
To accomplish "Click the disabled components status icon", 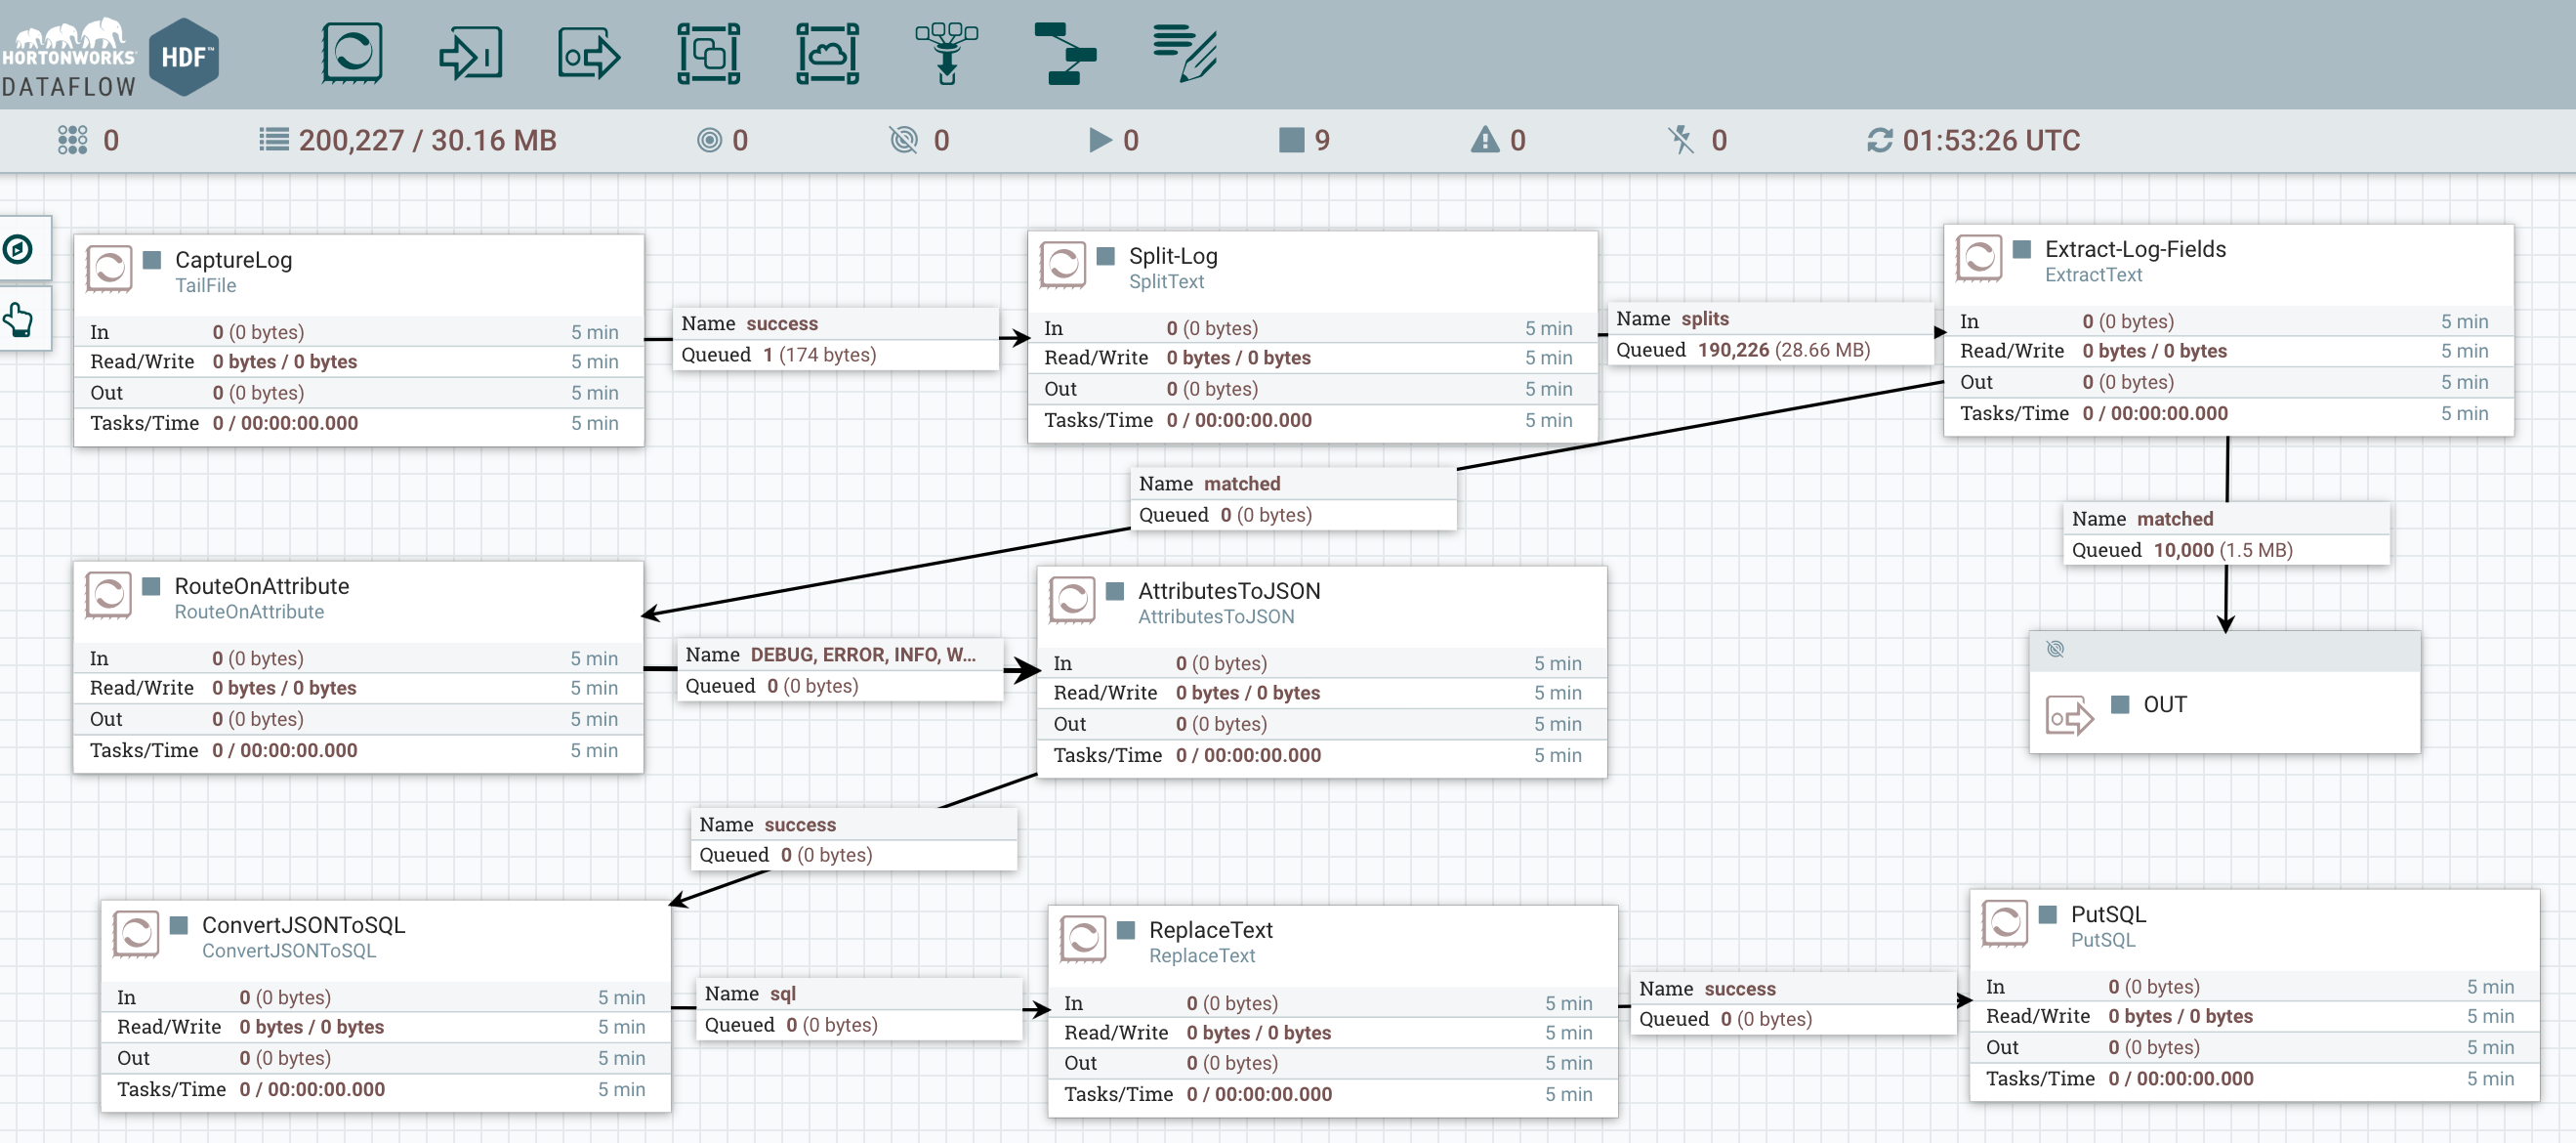I will tap(1681, 140).
